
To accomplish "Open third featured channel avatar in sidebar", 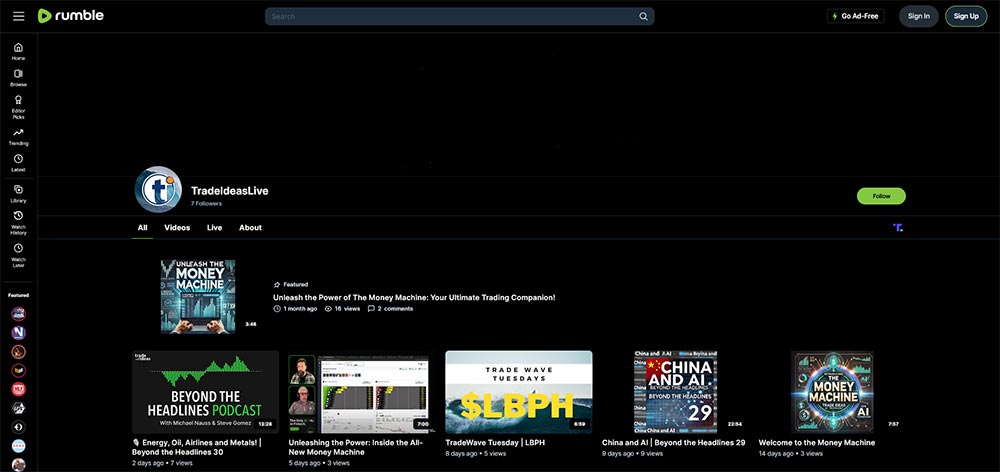I will (18, 351).
